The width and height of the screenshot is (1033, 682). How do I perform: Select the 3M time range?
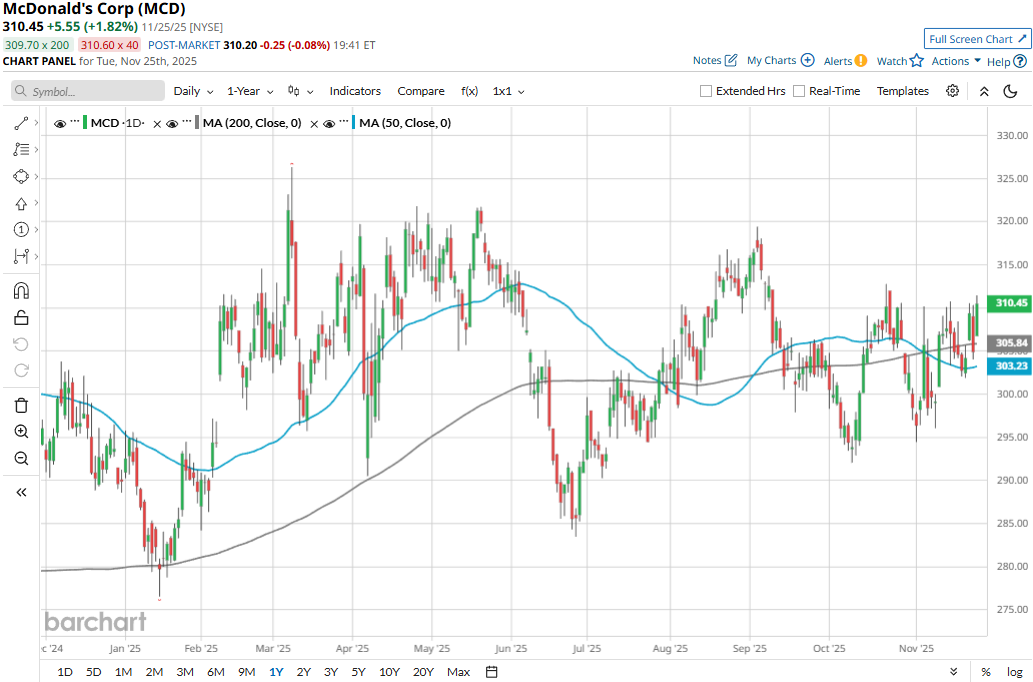tap(185, 672)
